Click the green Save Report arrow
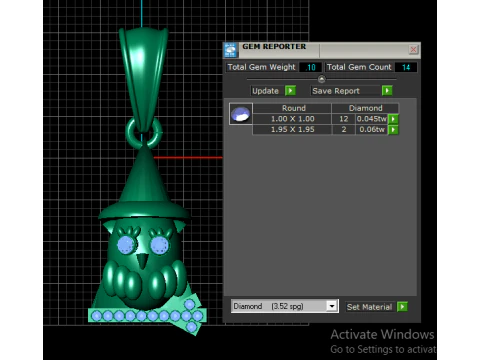 tap(387, 91)
